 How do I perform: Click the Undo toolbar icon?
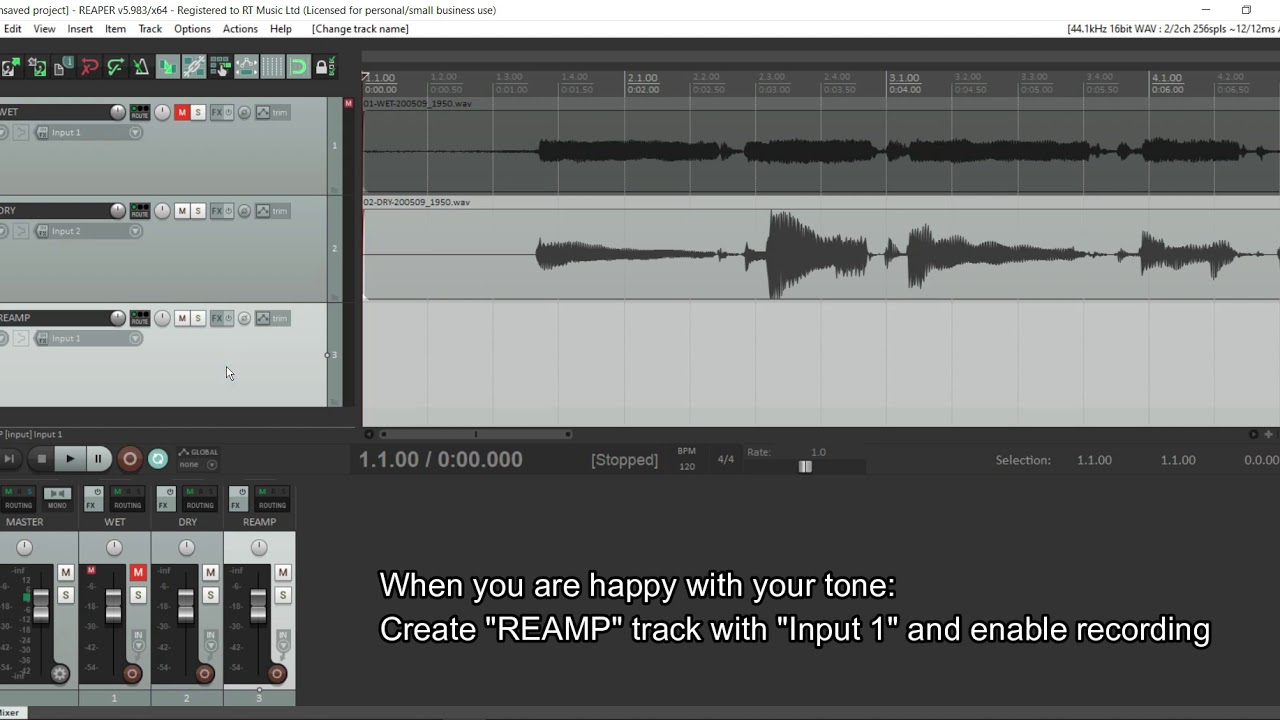click(x=90, y=67)
